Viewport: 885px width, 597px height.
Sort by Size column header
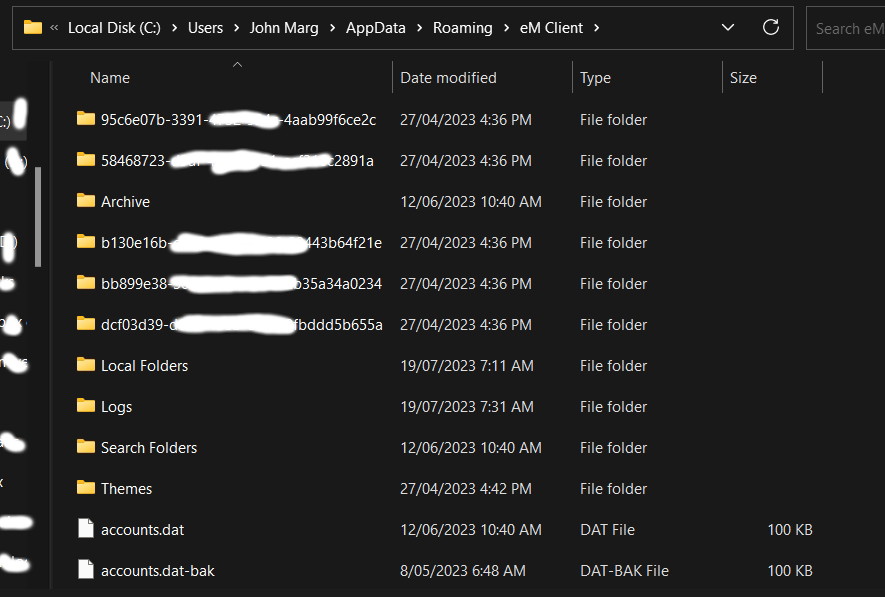point(743,78)
